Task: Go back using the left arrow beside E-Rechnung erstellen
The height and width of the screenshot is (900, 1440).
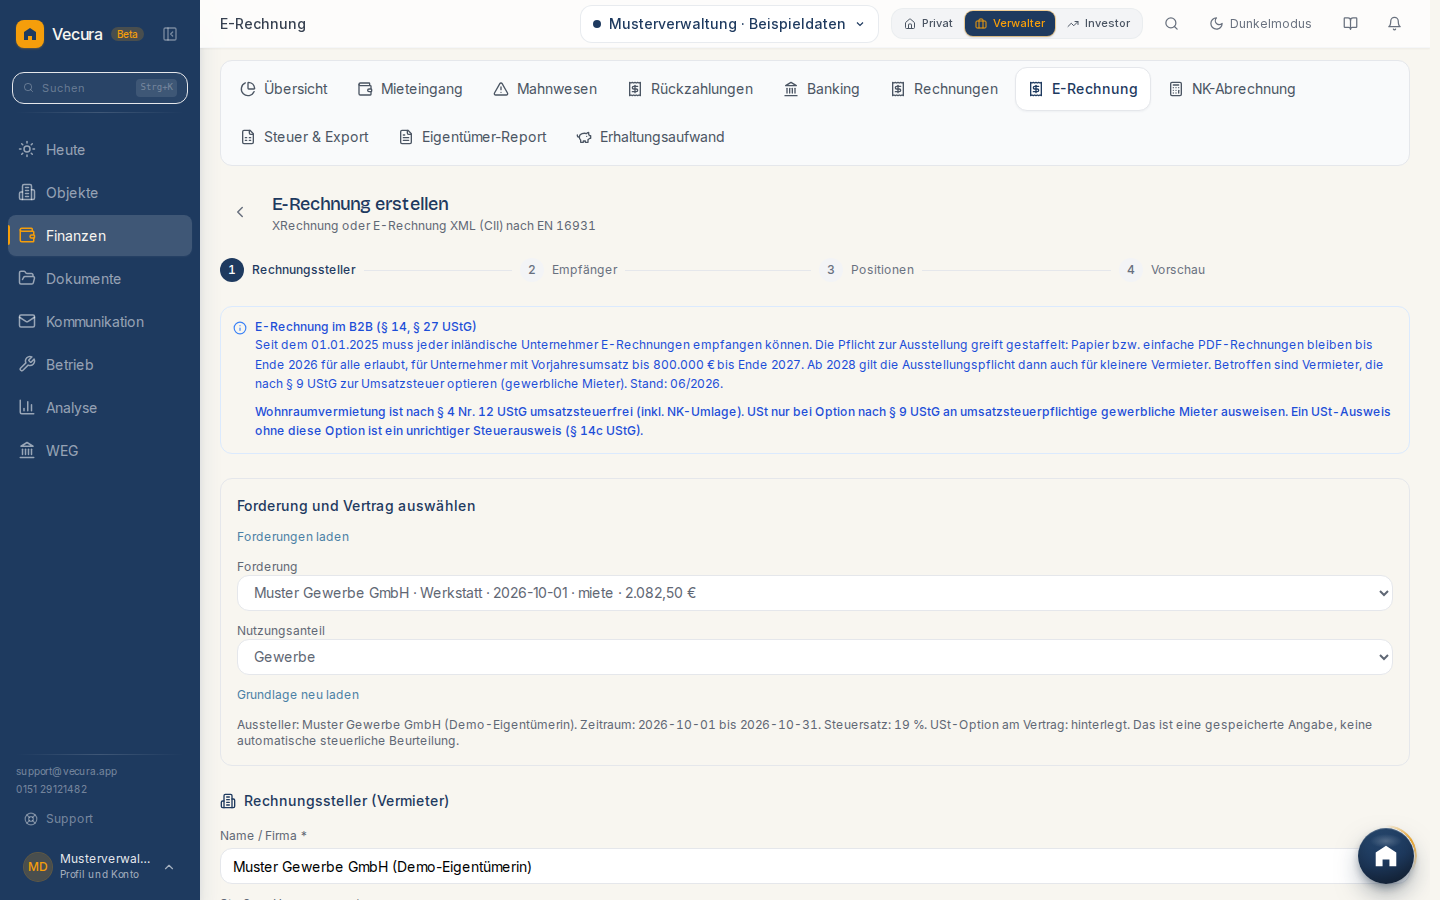Action: pos(240,212)
